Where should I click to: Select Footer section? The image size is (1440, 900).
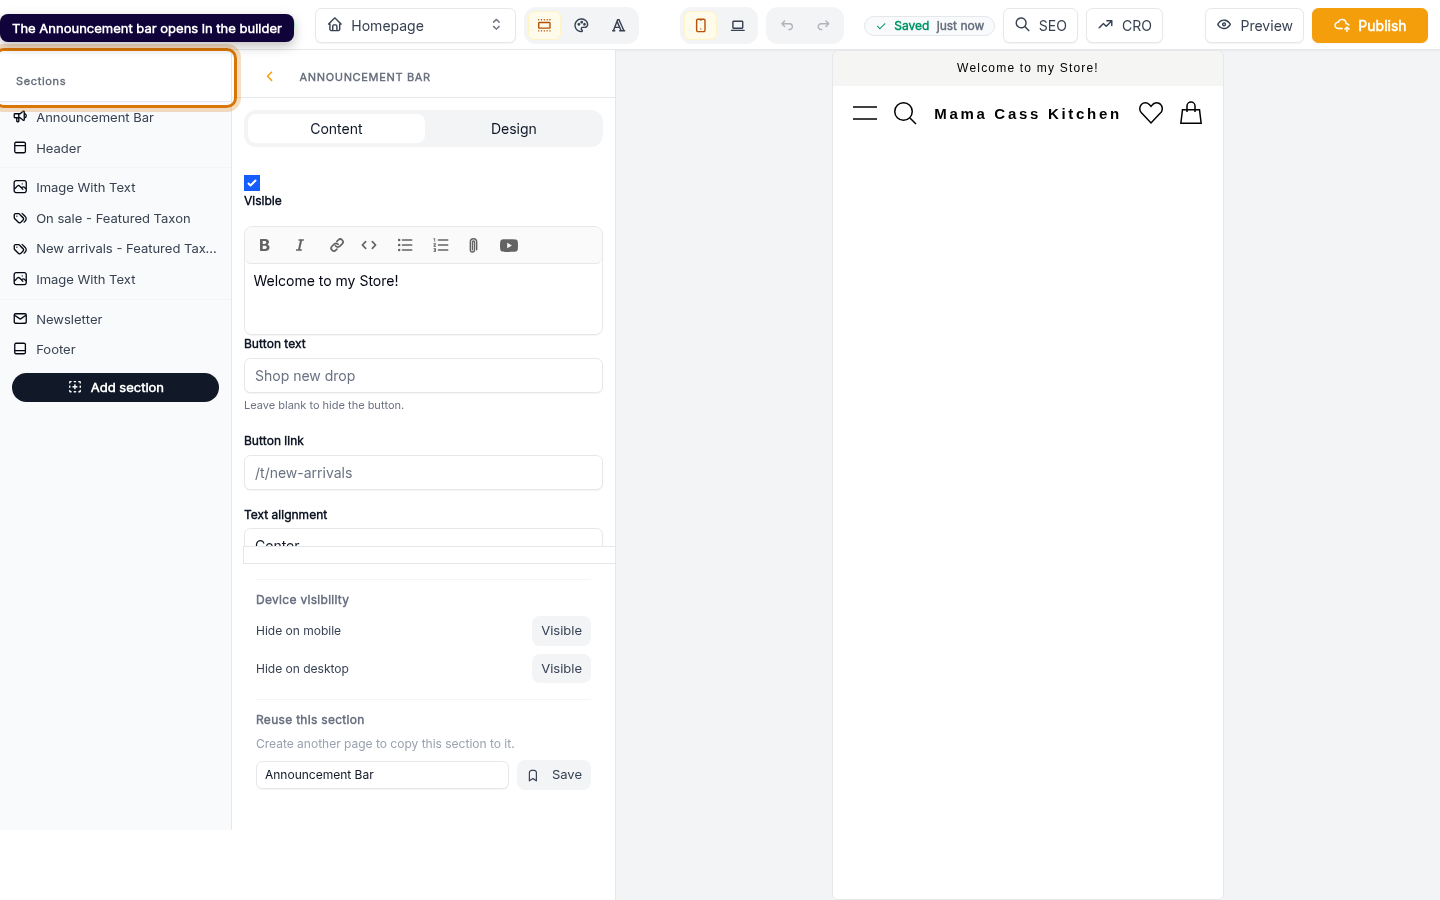click(115, 349)
